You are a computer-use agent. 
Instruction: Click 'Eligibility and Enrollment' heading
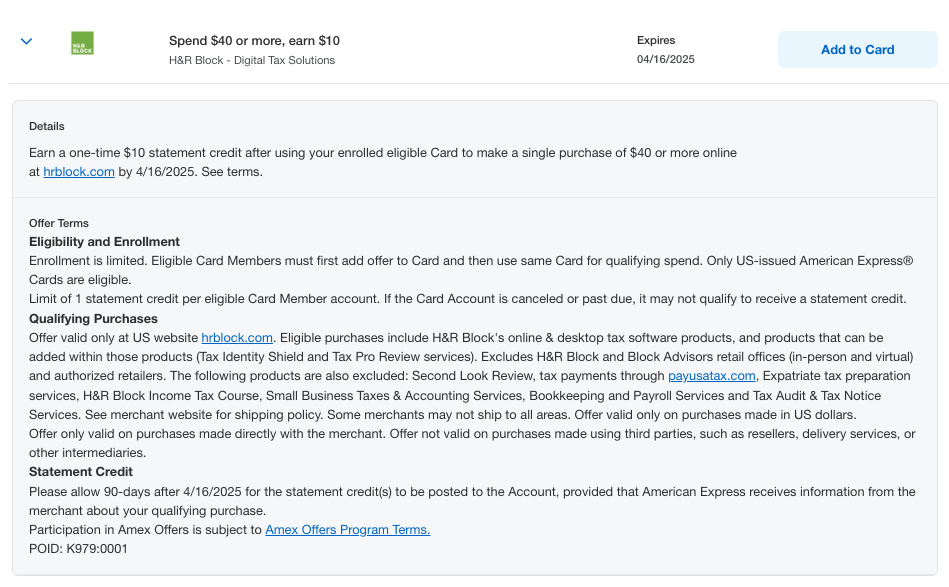click(104, 242)
